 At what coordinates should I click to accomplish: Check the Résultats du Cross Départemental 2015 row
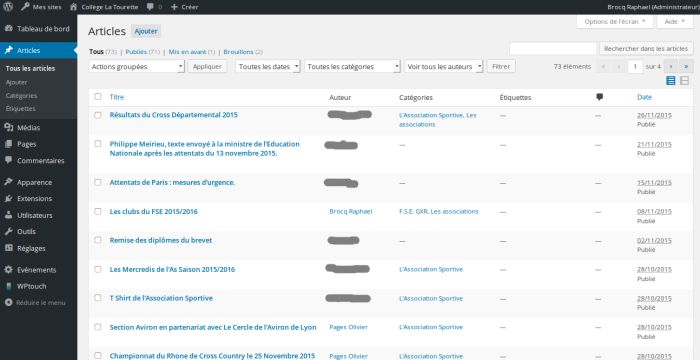98,115
